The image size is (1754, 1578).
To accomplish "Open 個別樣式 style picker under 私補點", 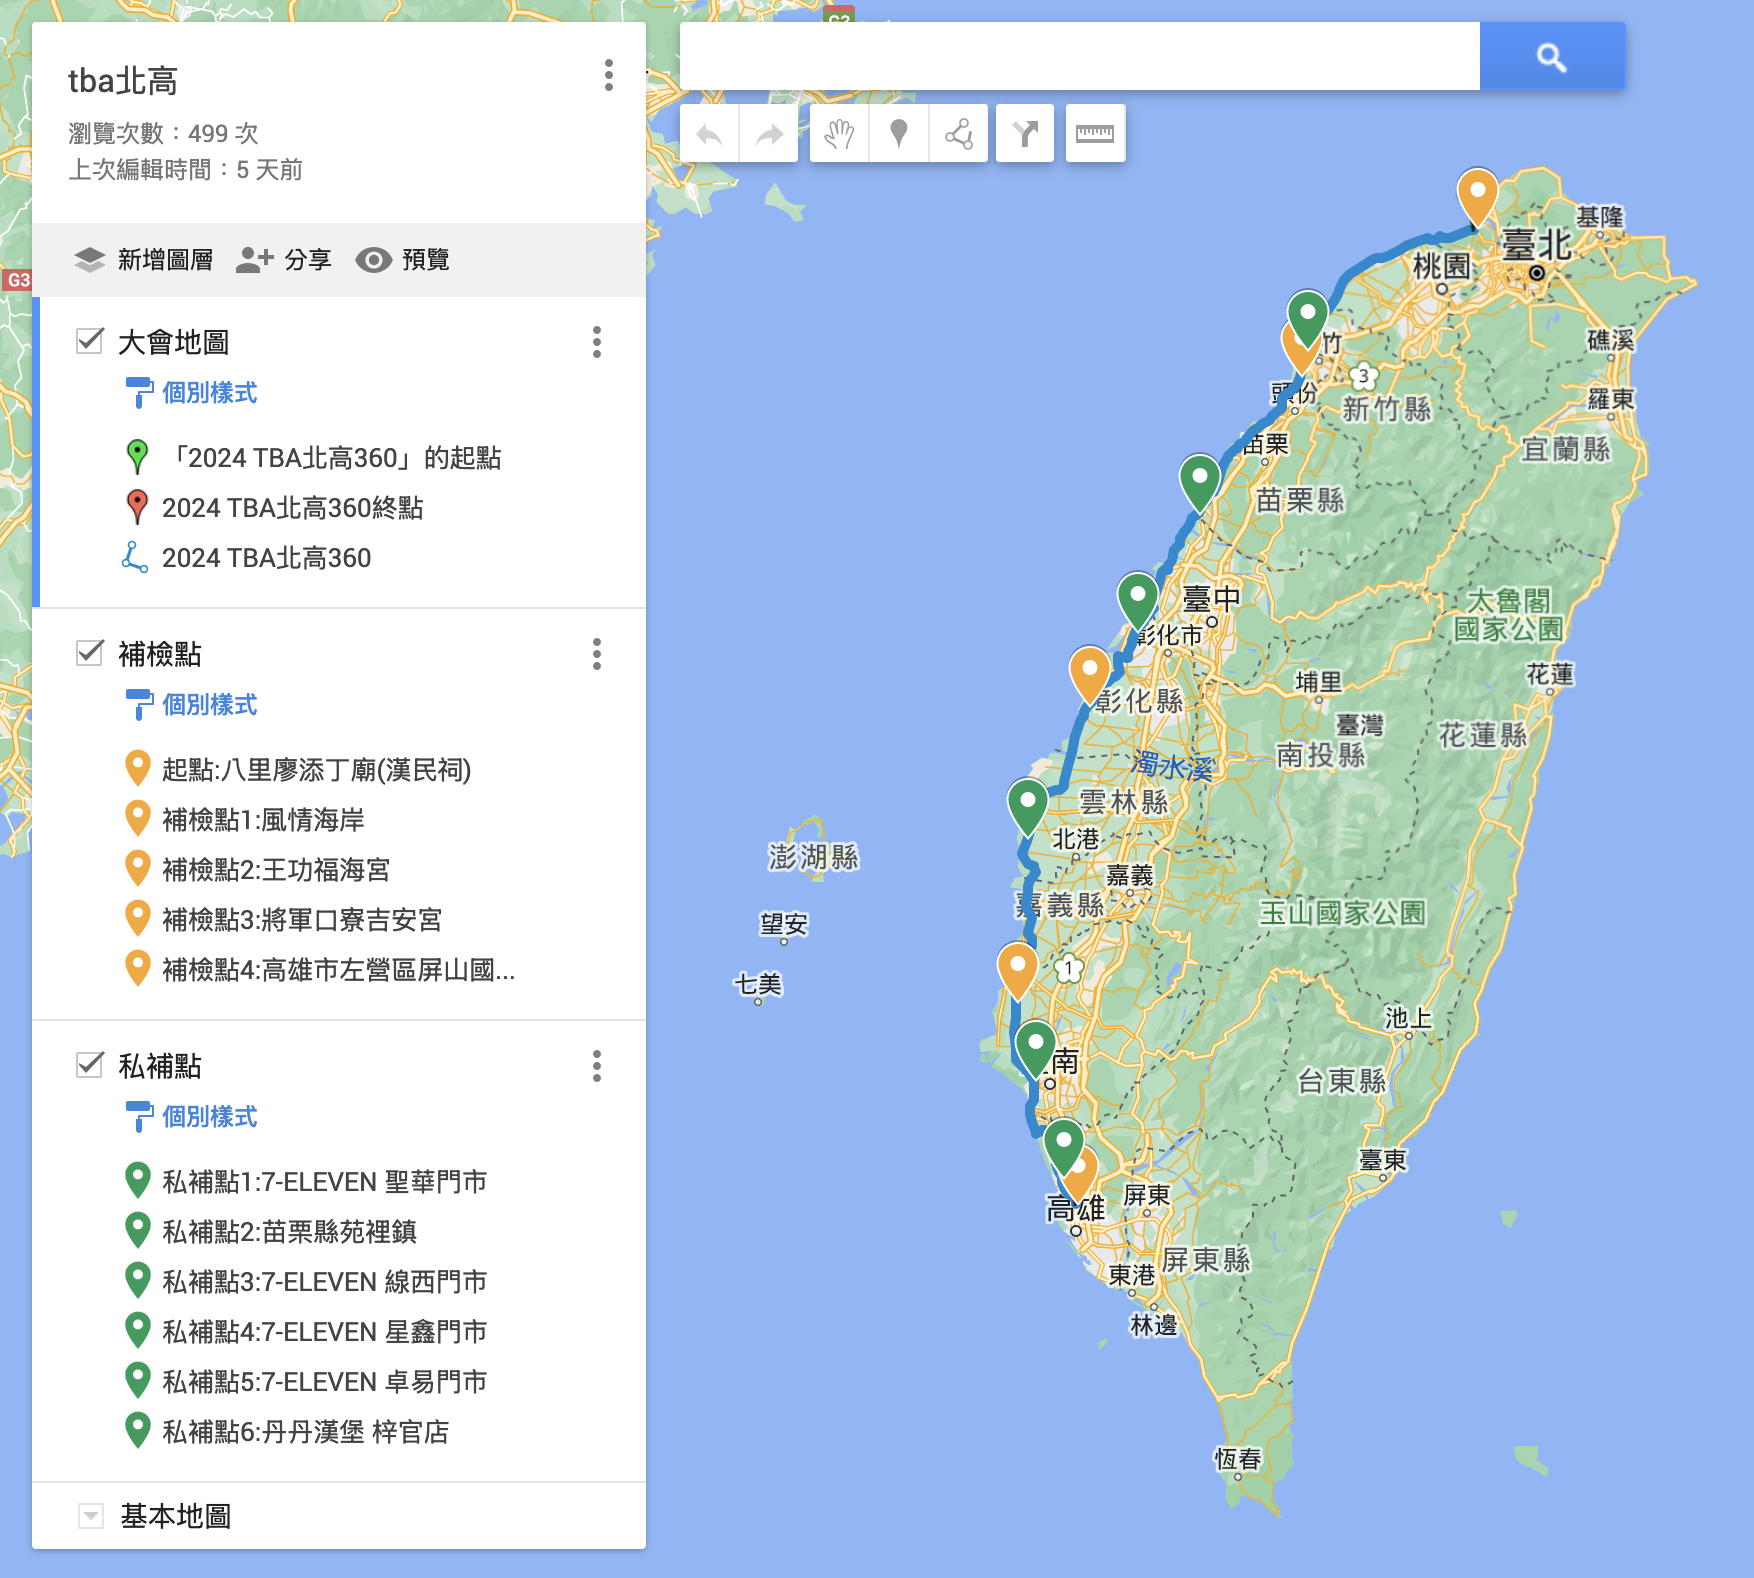I will click(x=209, y=1117).
